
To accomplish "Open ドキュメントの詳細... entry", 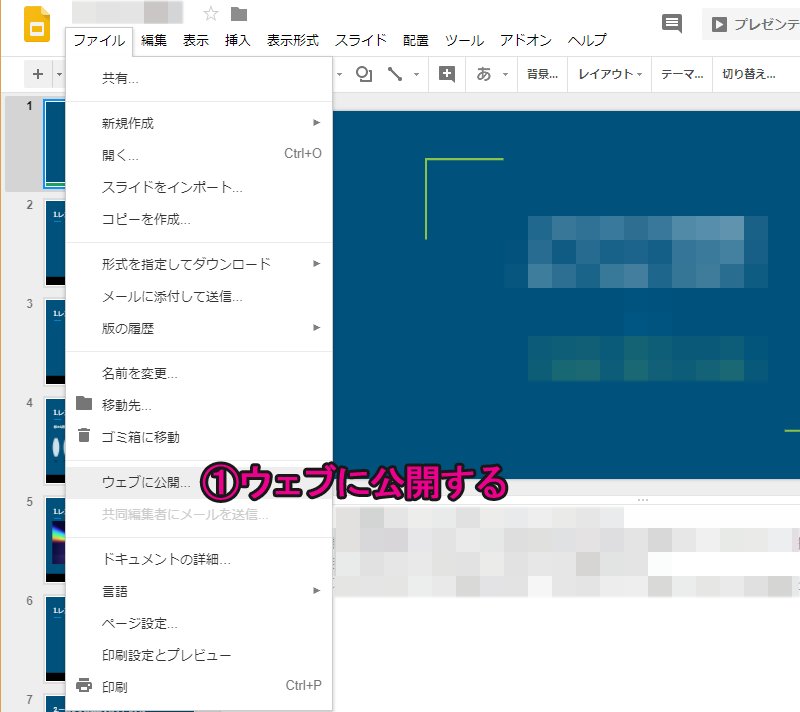I will click(199, 560).
